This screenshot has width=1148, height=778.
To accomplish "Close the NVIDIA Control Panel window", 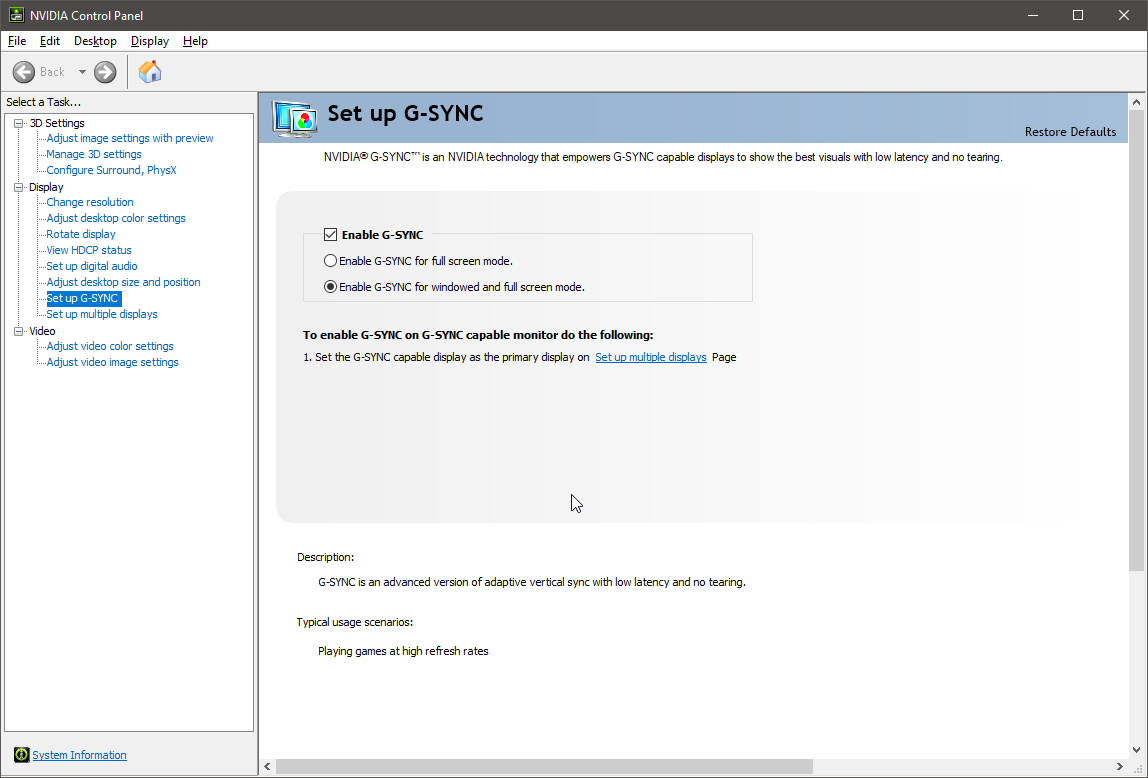I will tap(1124, 15).
